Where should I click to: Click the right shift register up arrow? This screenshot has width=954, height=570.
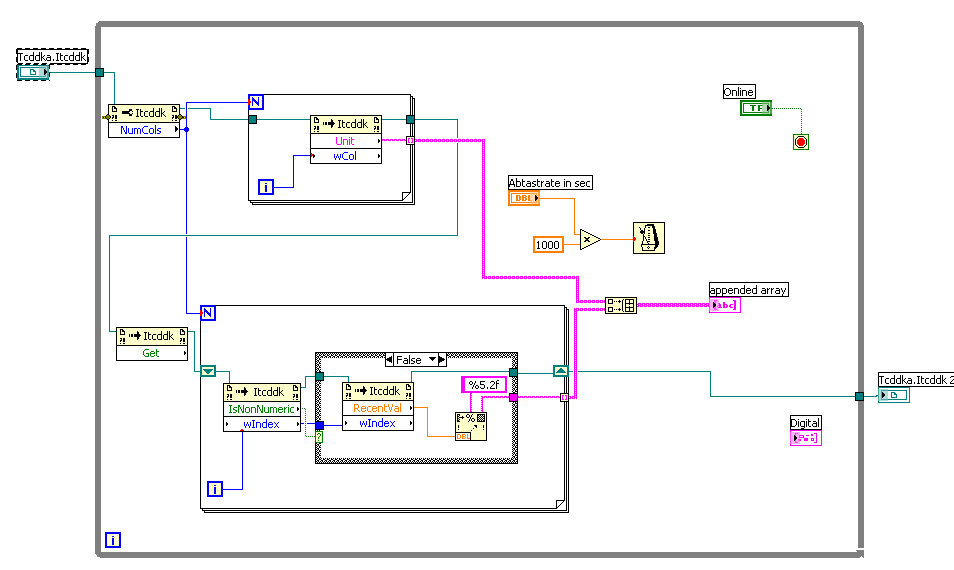(560, 370)
